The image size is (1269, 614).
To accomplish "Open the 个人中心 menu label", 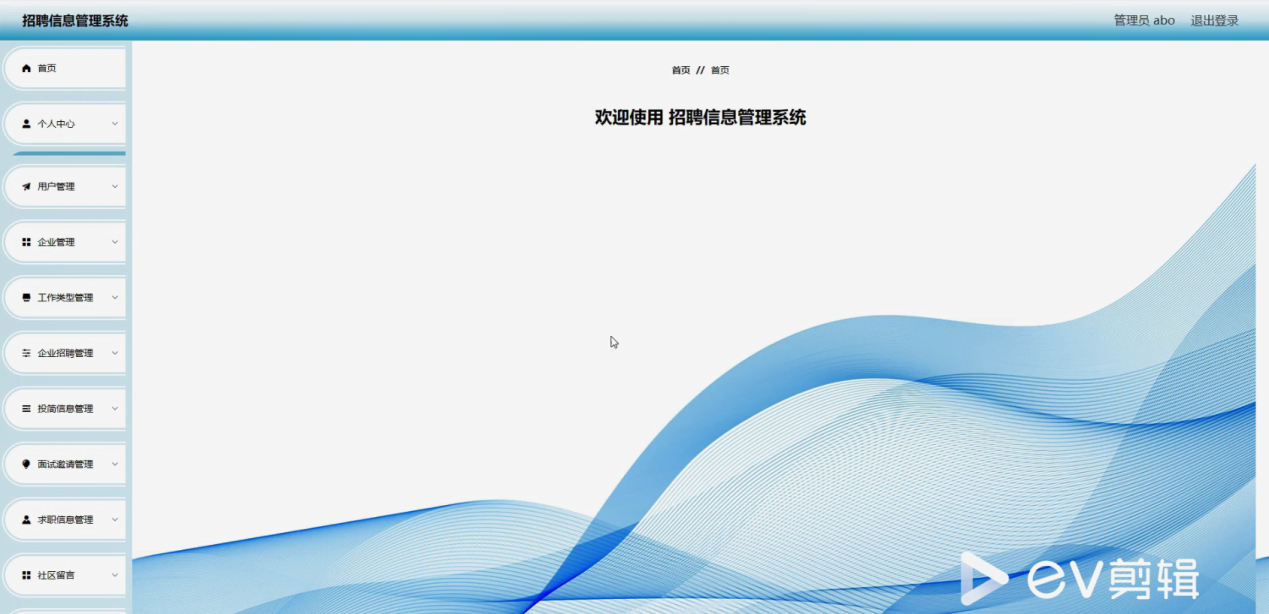I will click(x=56, y=124).
